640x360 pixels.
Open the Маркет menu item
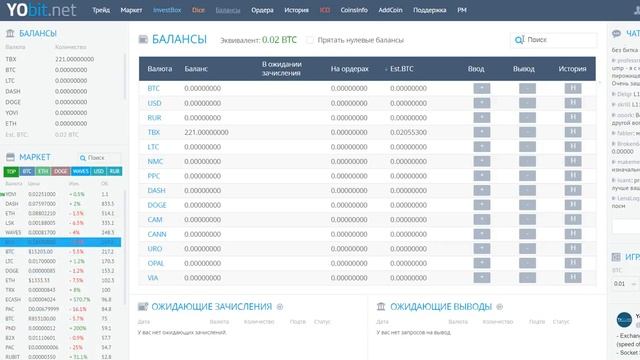click(x=131, y=10)
